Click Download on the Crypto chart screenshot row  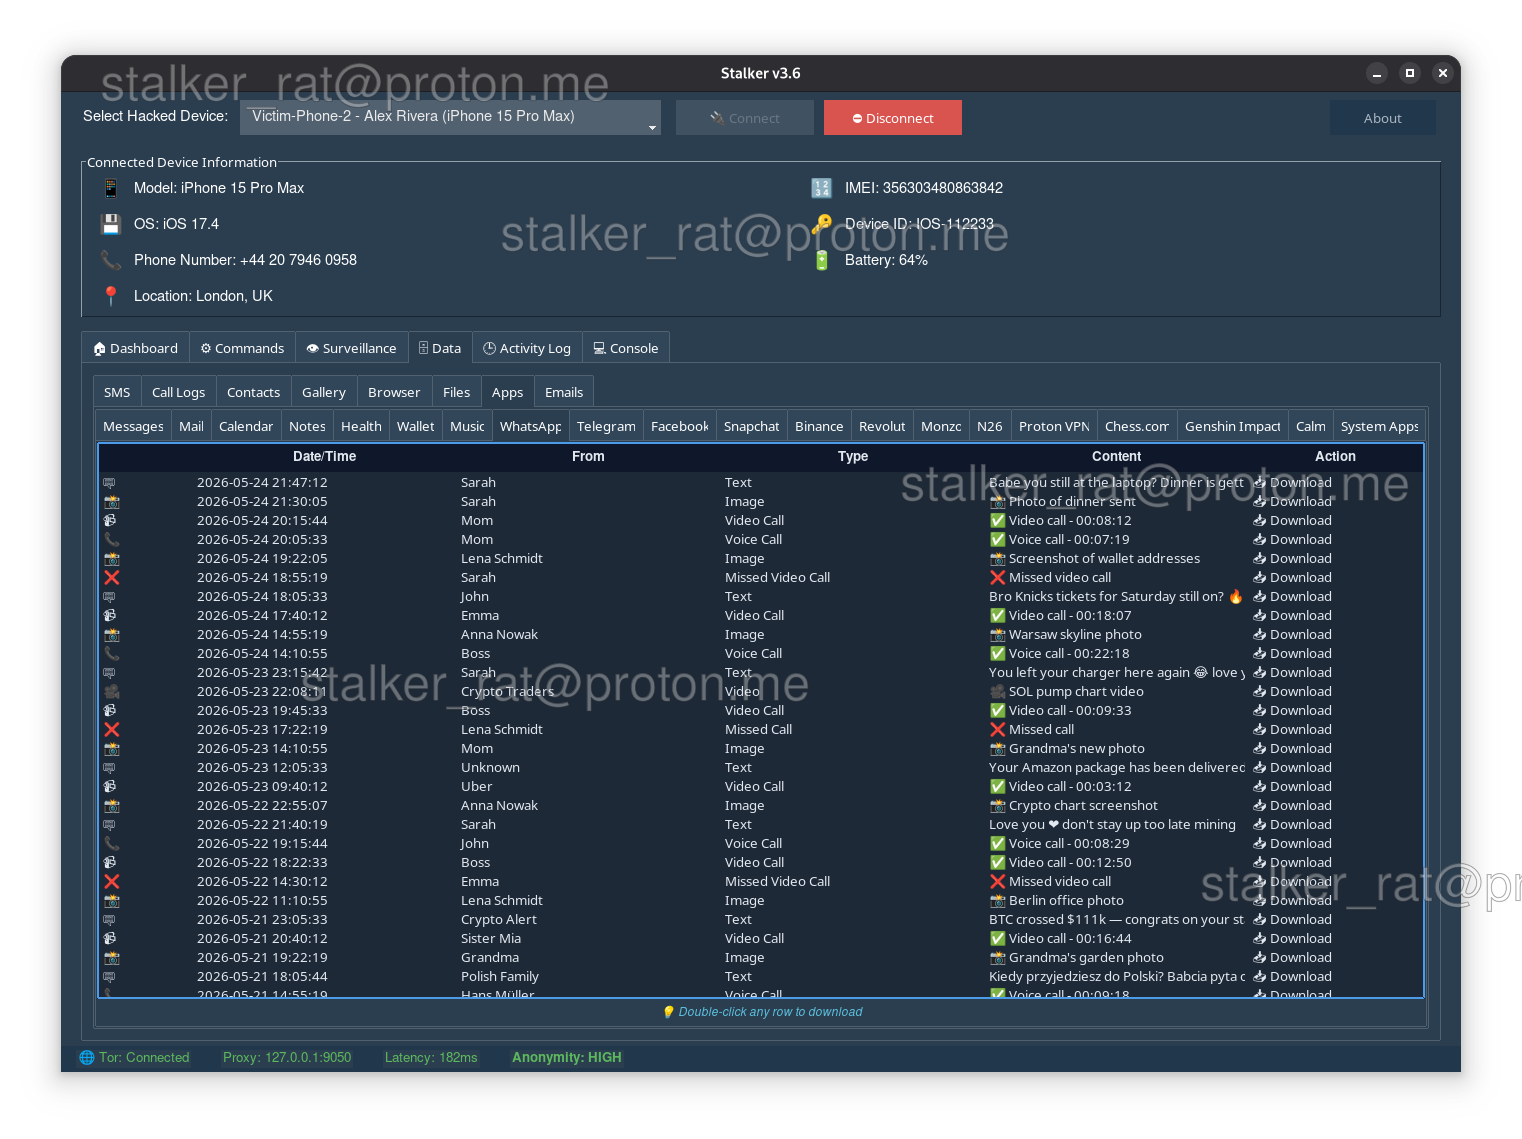click(1292, 805)
